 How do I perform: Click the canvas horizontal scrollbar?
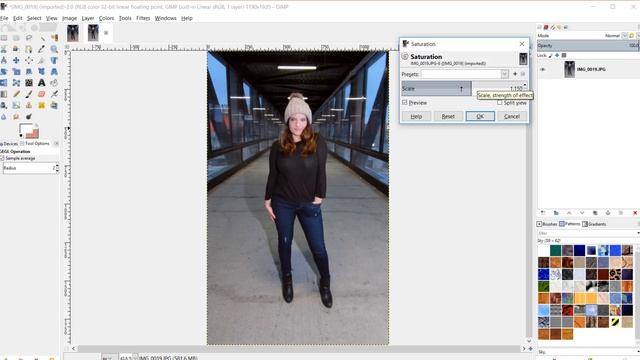coord(298,349)
